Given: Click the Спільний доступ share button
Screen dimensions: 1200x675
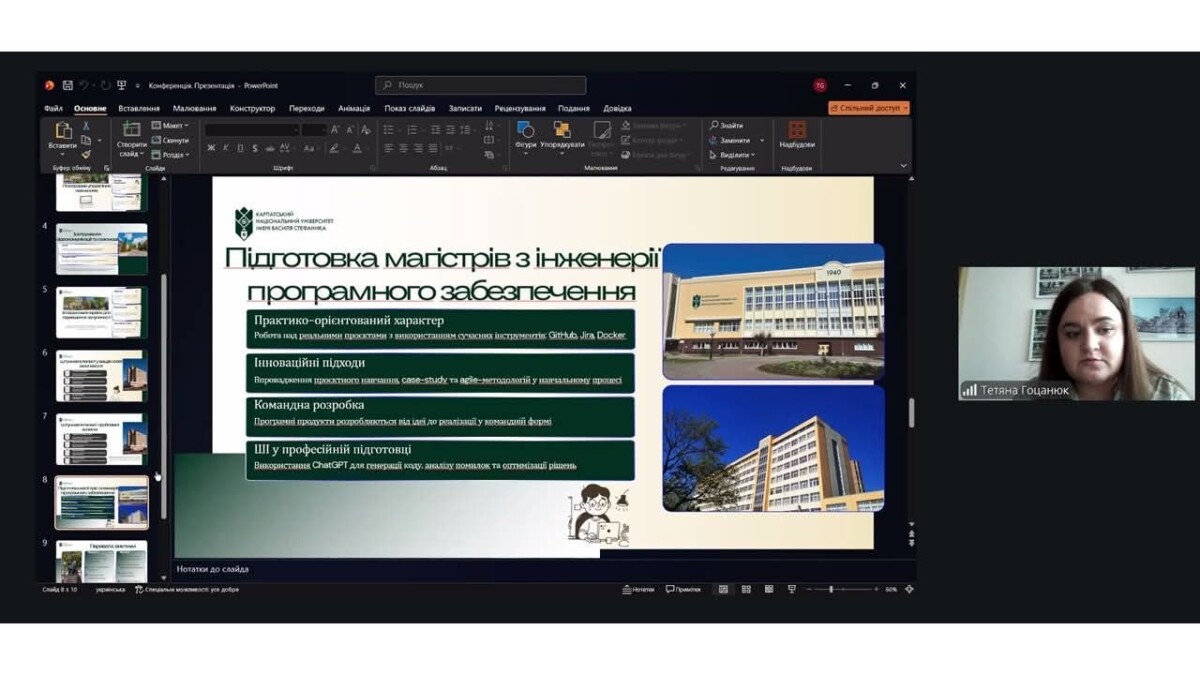Looking at the screenshot, I should coord(868,108).
